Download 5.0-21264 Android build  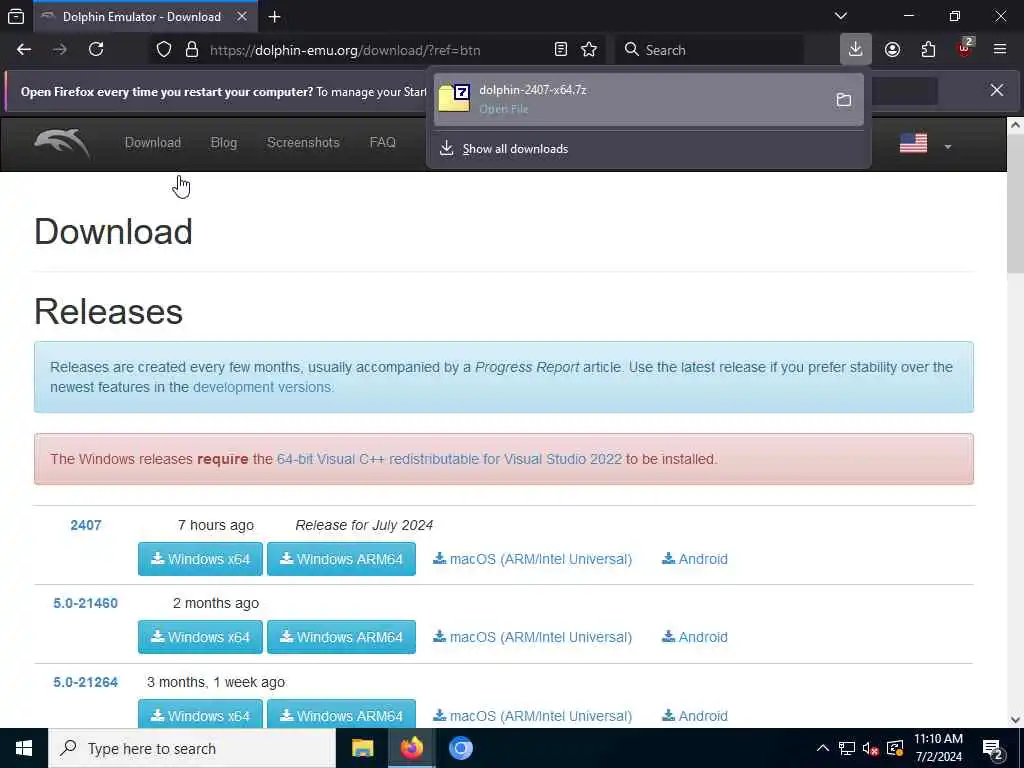[x=695, y=716]
